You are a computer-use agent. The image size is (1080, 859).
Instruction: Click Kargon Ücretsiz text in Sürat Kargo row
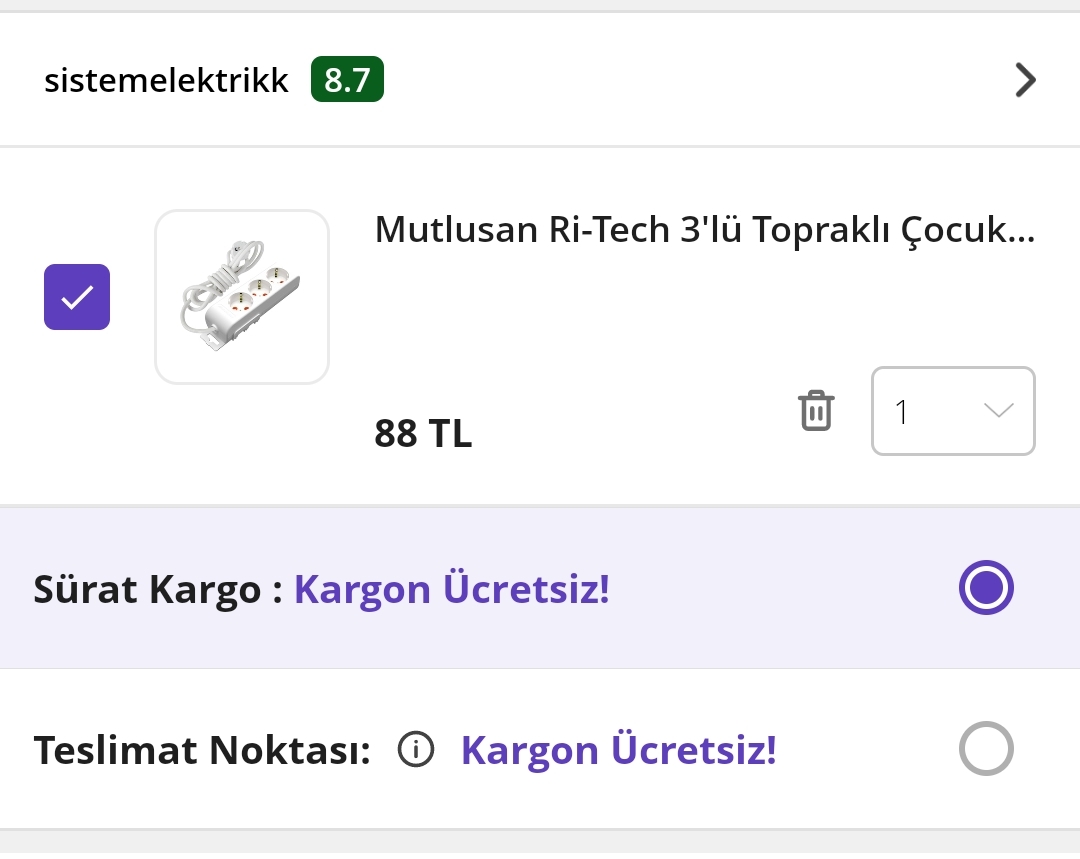click(451, 589)
